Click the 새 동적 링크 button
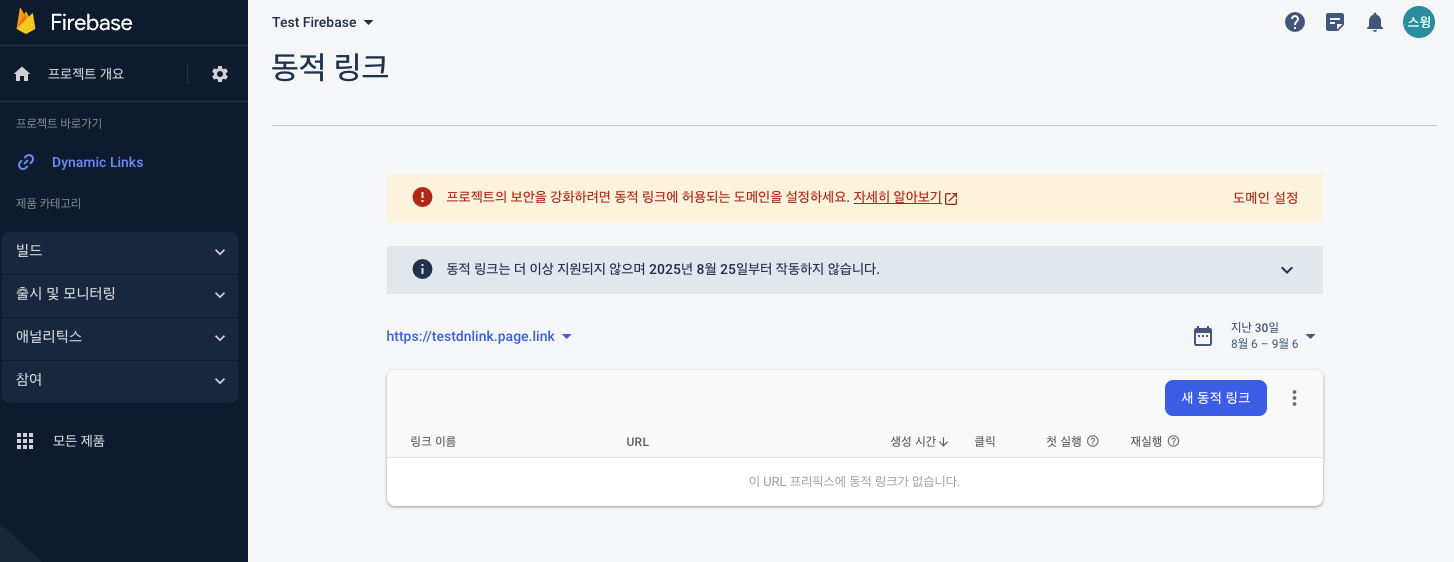 click(x=1215, y=398)
